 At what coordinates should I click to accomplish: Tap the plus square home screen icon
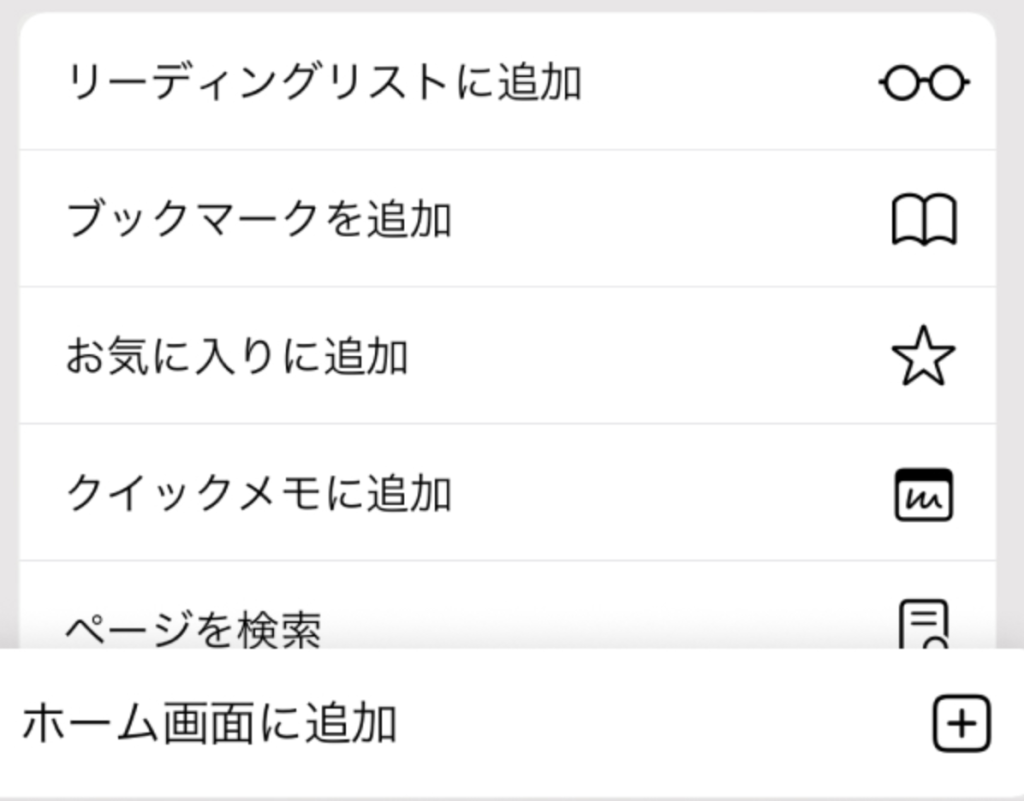(x=961, y=723)
